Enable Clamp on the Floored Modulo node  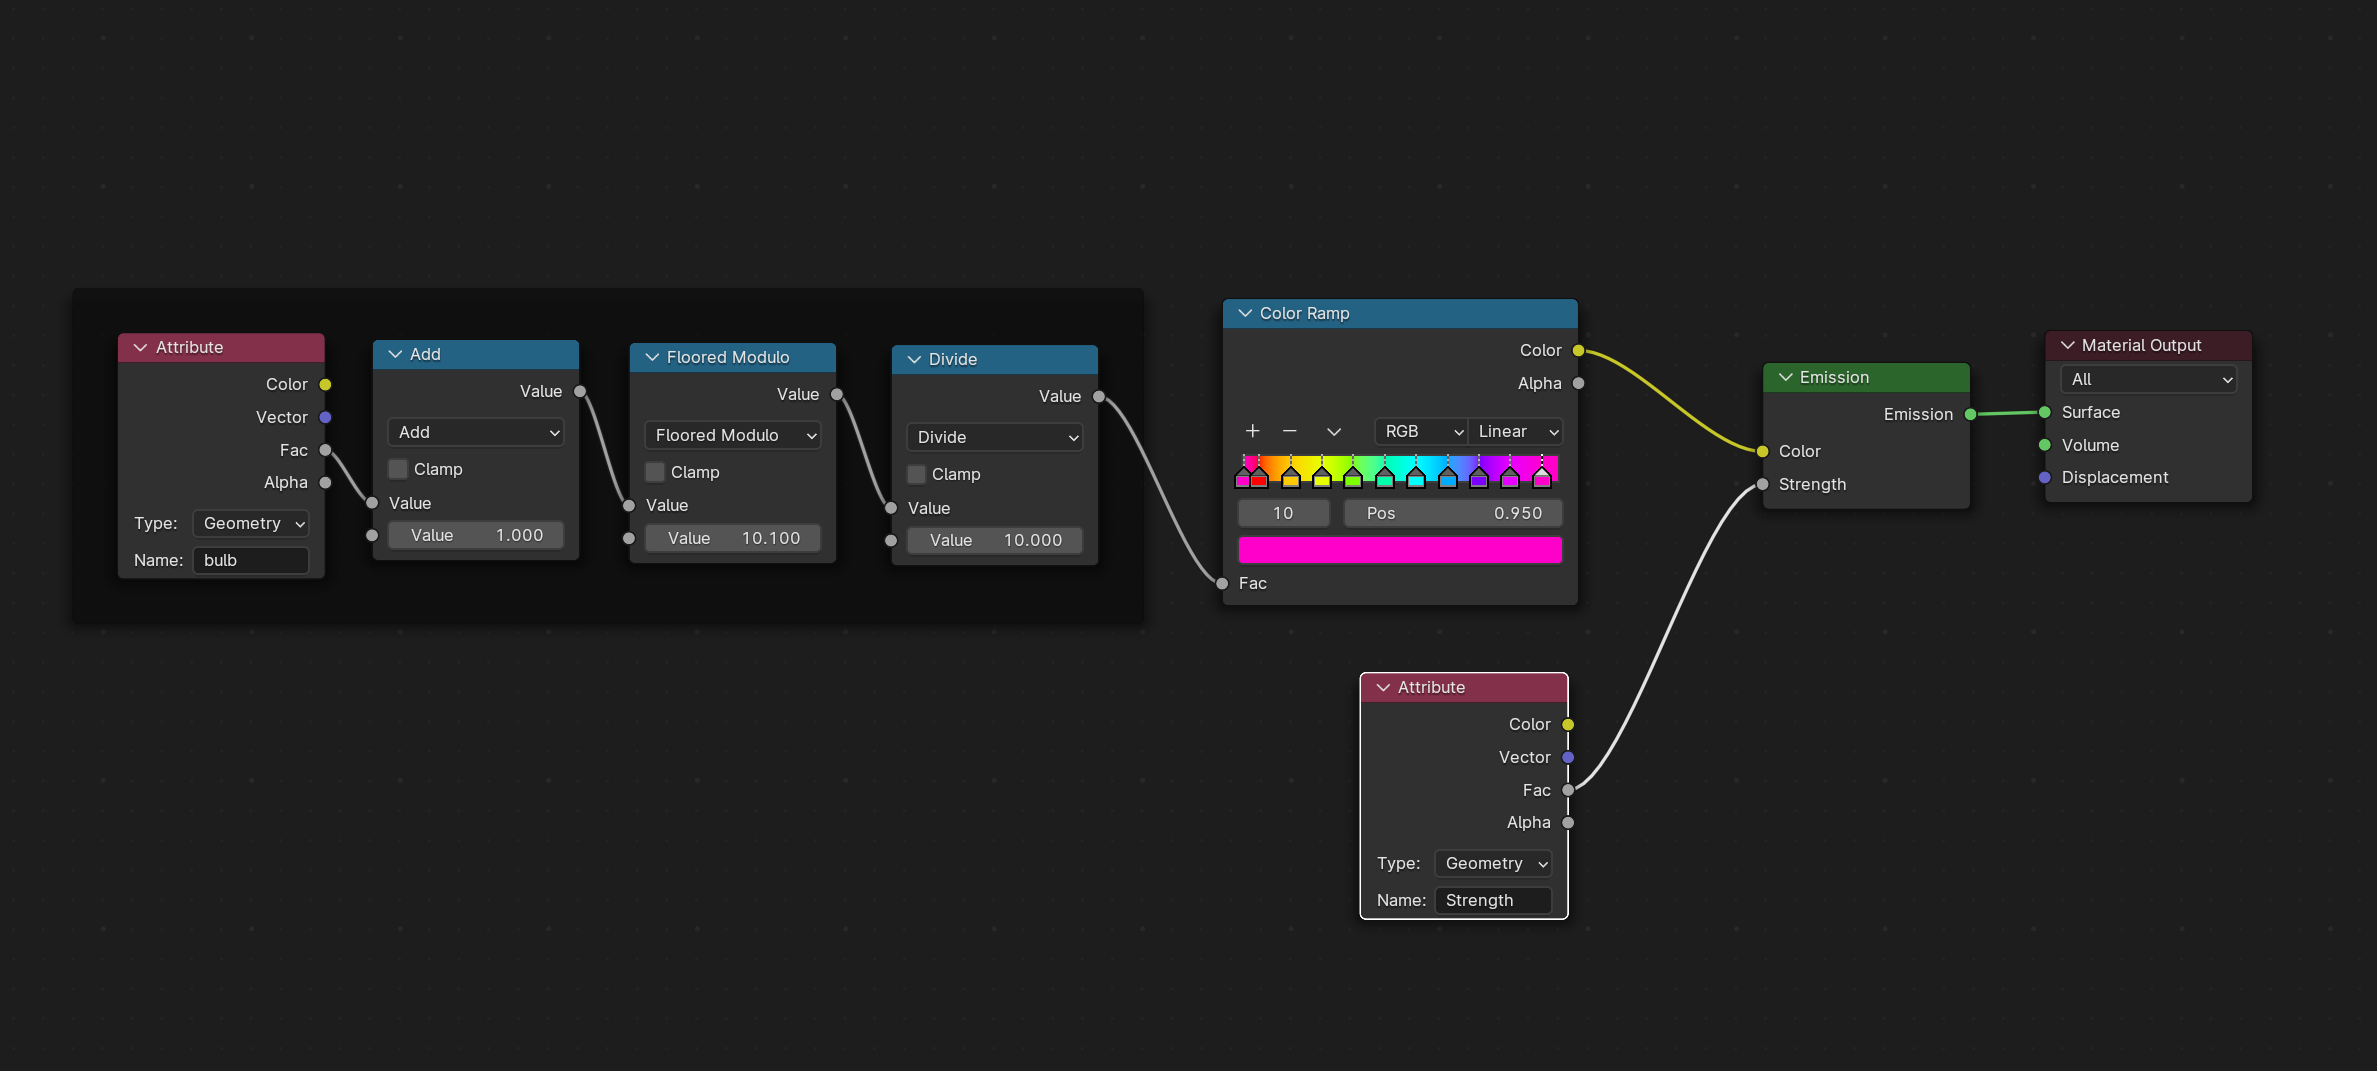pyautogui.click(x=655, y=471)
